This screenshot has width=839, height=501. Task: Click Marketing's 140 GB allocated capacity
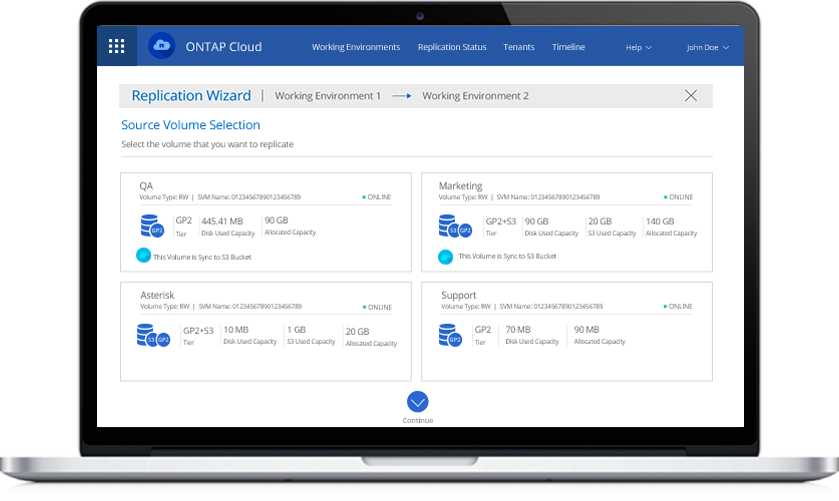pos(660,221)
